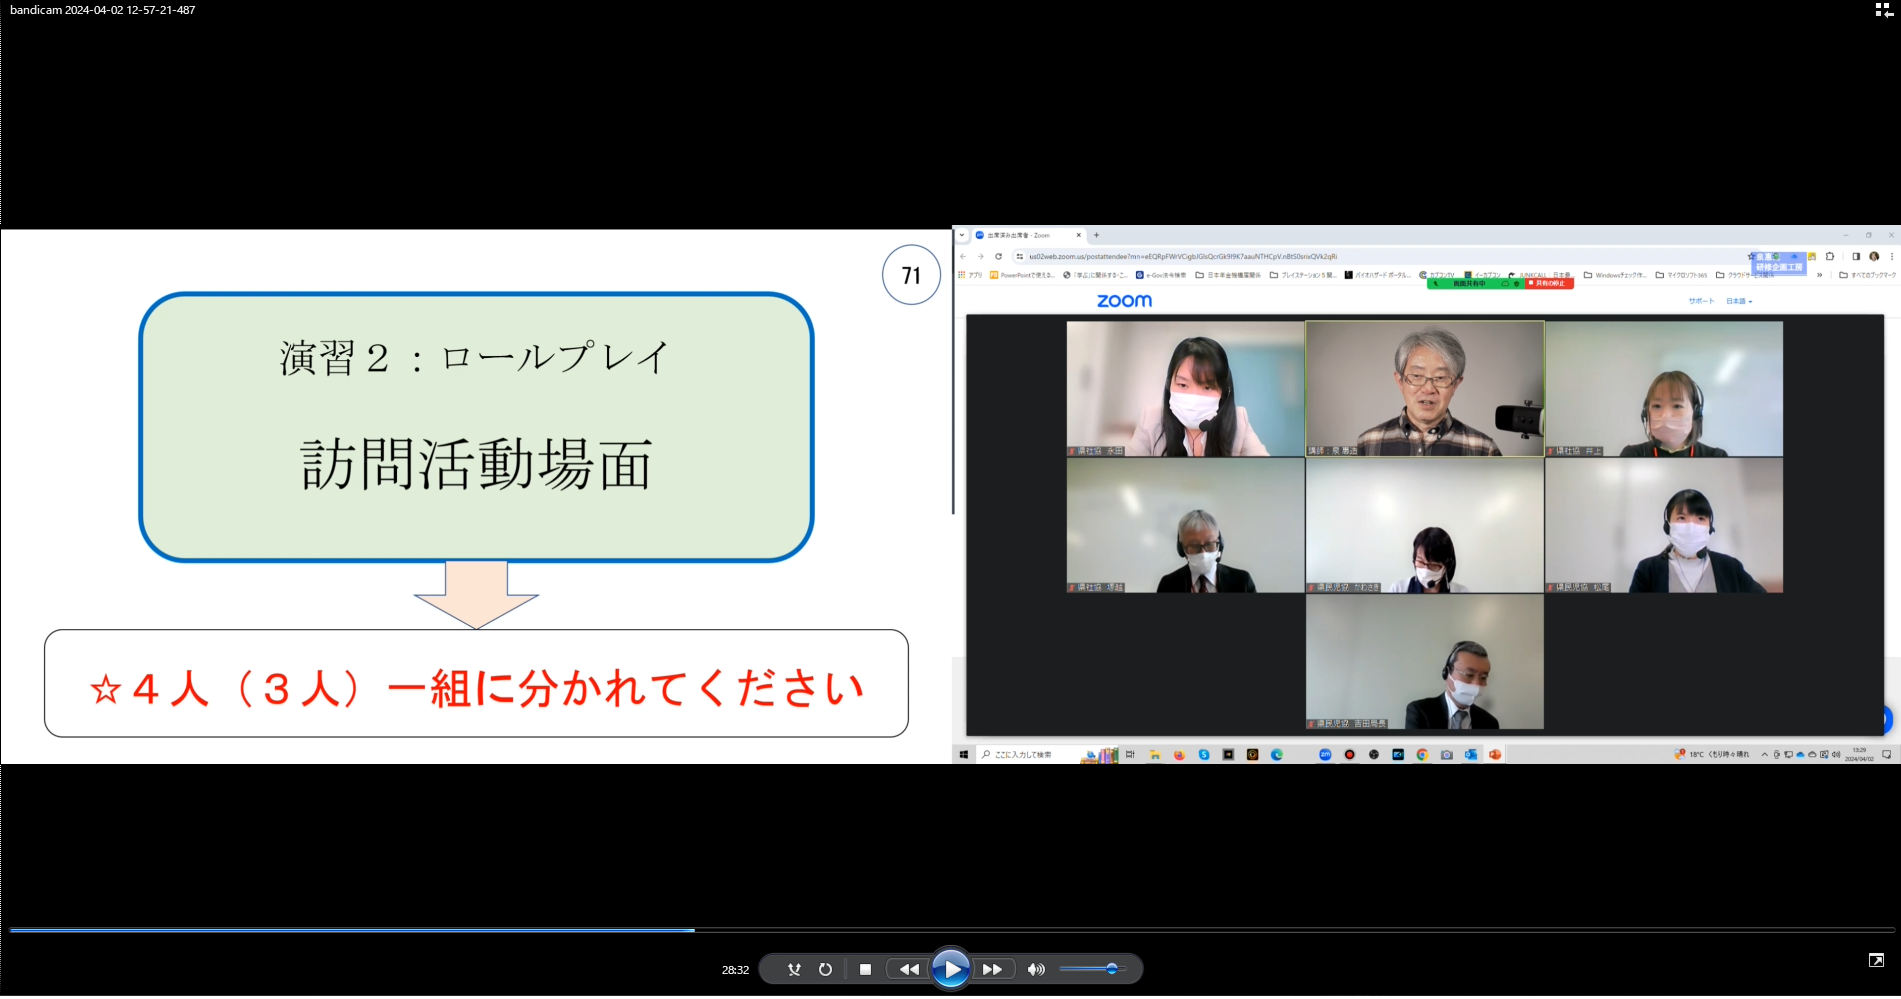The width and height of the screenshot is (1901, 999).
Task: Show hidden bookmarks with the » chevron
Action: pyautogui.click(x=1820, y=275)
